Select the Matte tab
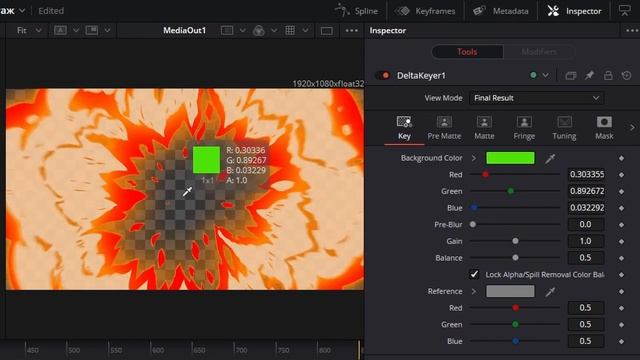Image resolution: width=640 pixels, height=360 pixels. (x=484, y=128)
